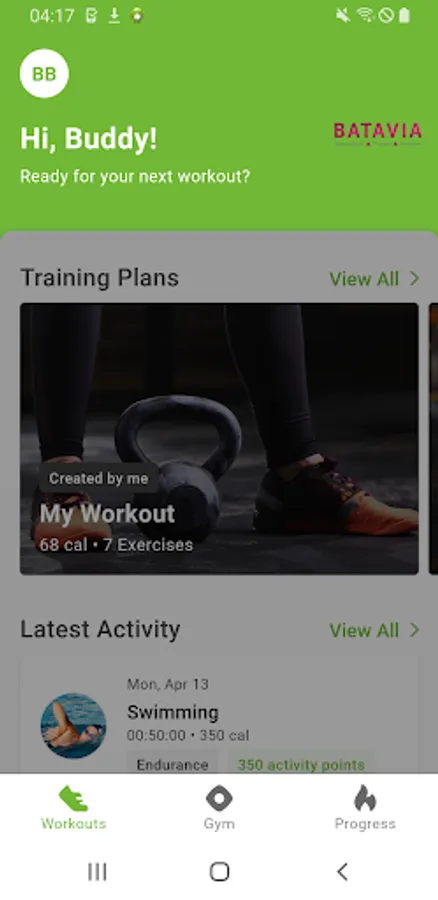Expand Training Plans with the chevron arrow
The width and height of the screenshot is (438, 900).
pos(414,279)
